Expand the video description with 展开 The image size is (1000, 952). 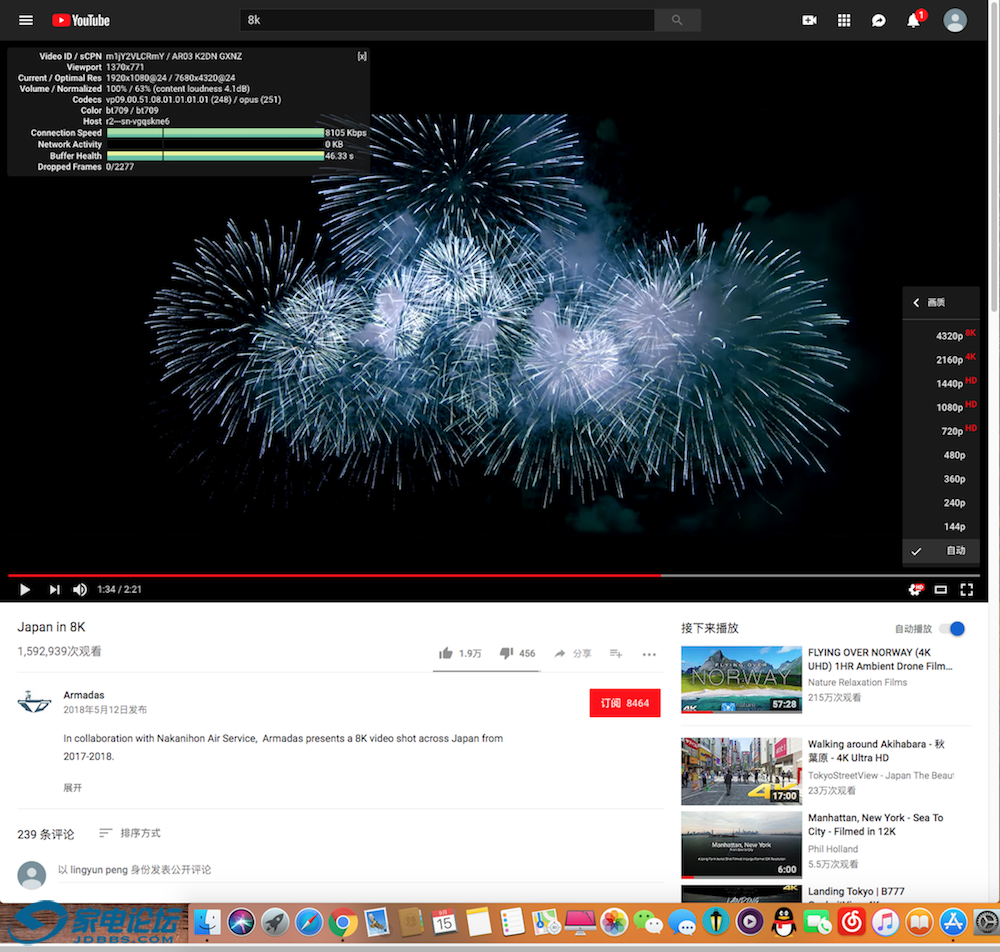73,788
